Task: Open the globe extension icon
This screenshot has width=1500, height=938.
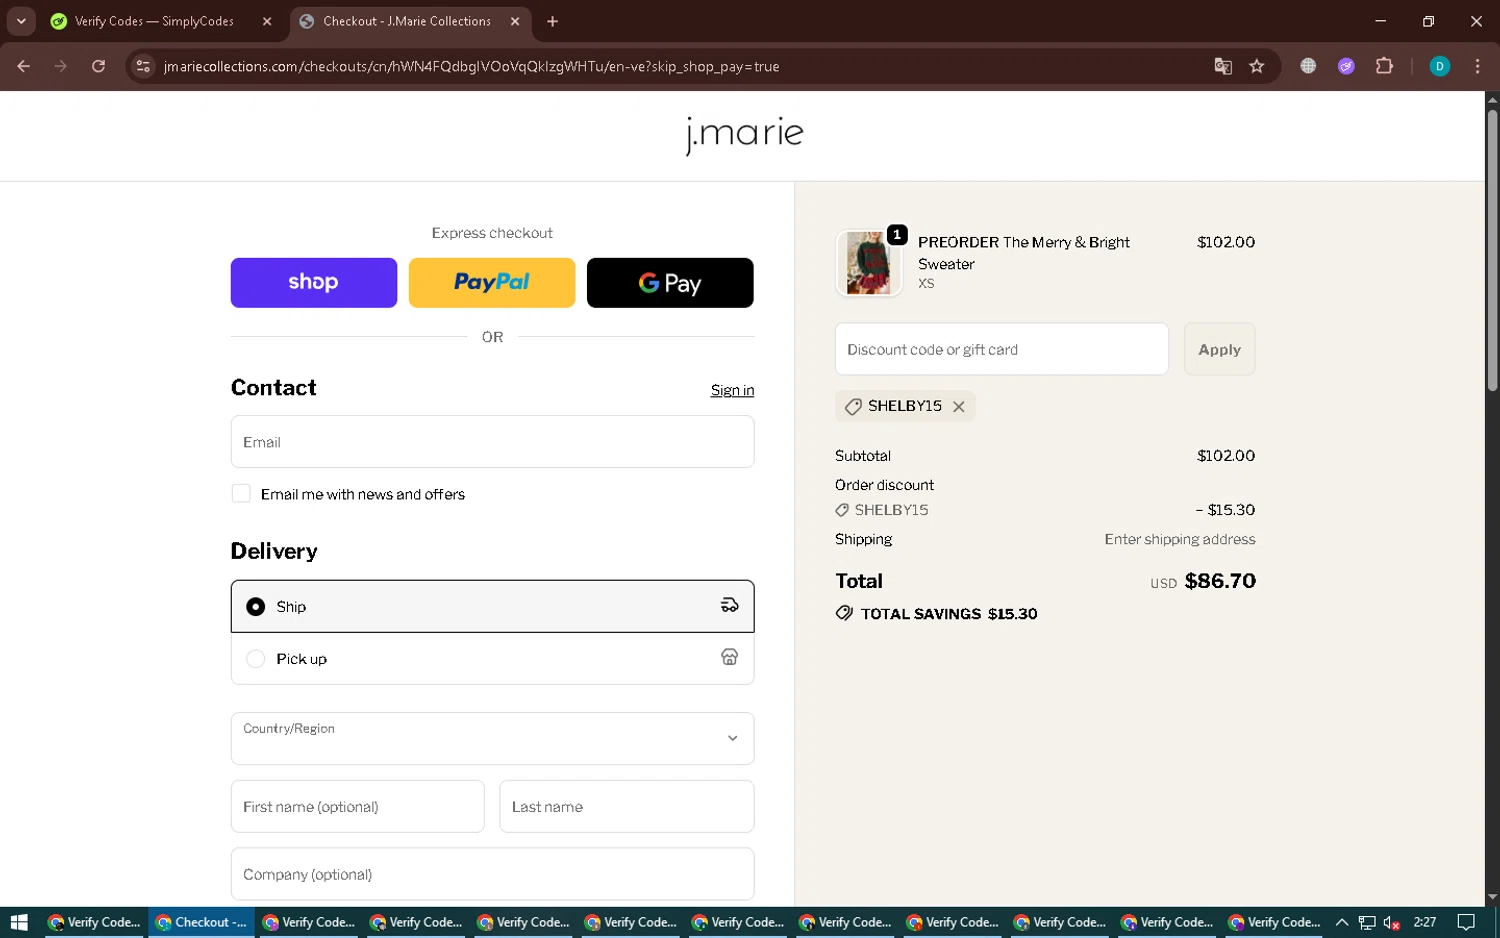Action: tap(1308, 66)
